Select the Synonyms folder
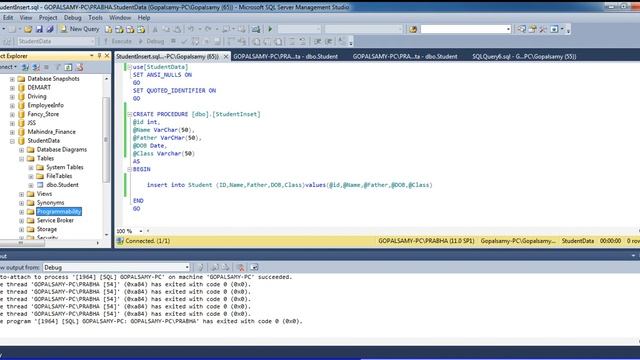640x360 pixels. coord(50,203)
